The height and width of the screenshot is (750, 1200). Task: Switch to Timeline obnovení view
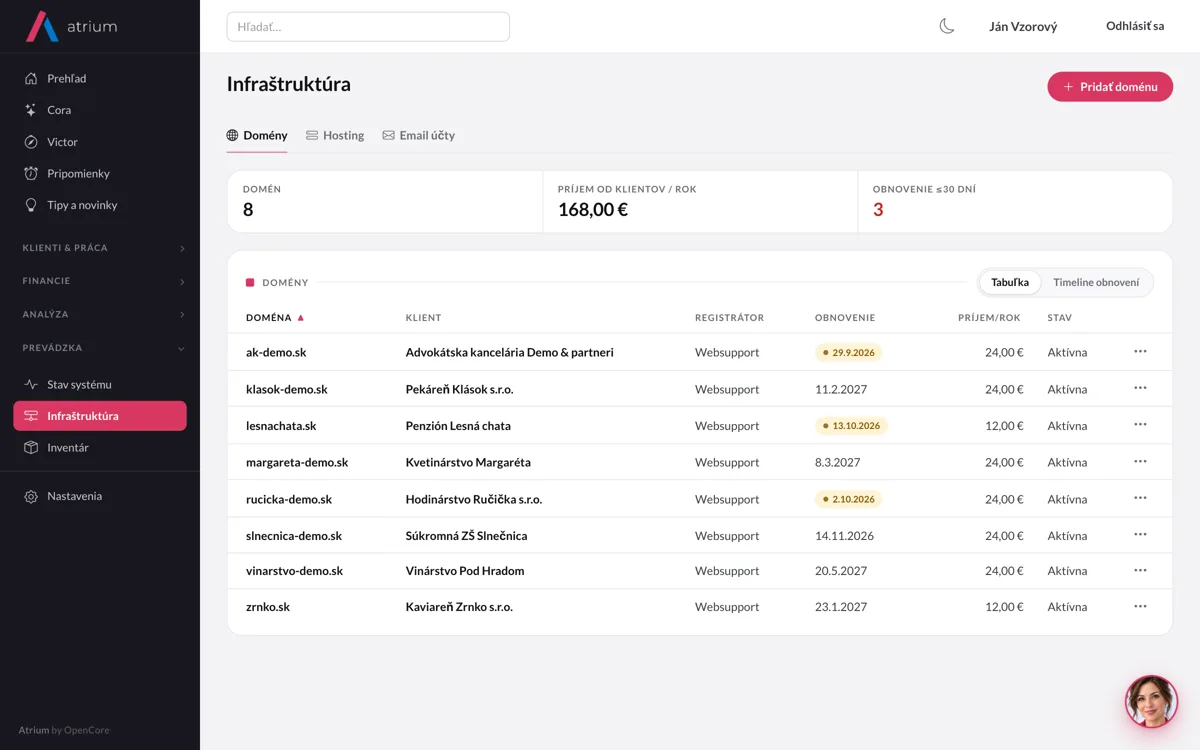pyautogui.click(x=1096, y=282)
